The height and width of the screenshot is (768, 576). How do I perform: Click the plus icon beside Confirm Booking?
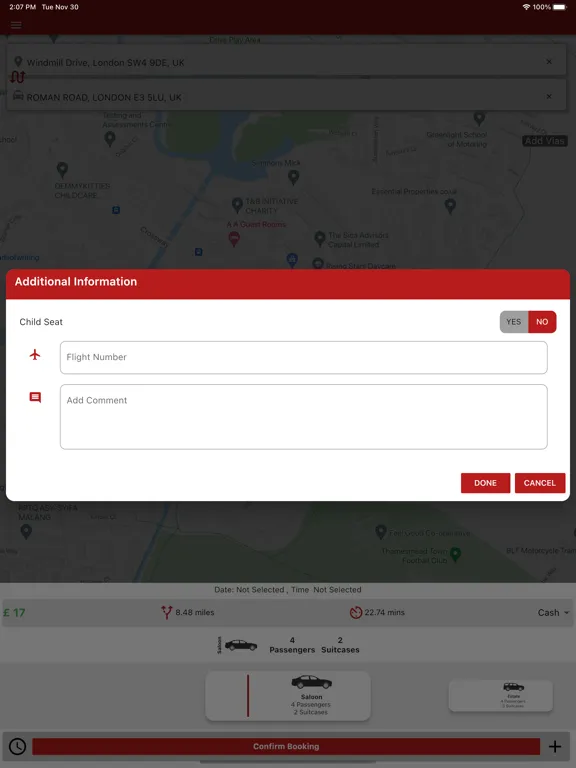click(555, 746)
